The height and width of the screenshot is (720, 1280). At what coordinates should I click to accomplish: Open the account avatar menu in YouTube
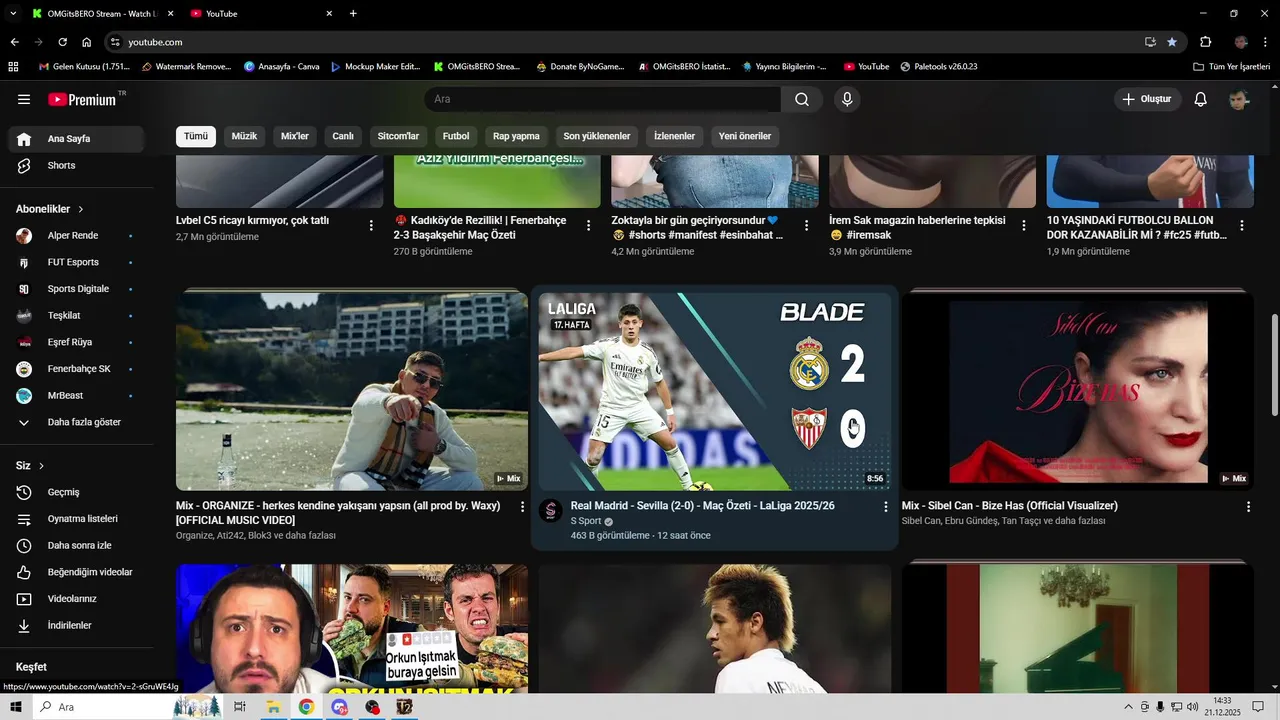[x=1239, y=99]
